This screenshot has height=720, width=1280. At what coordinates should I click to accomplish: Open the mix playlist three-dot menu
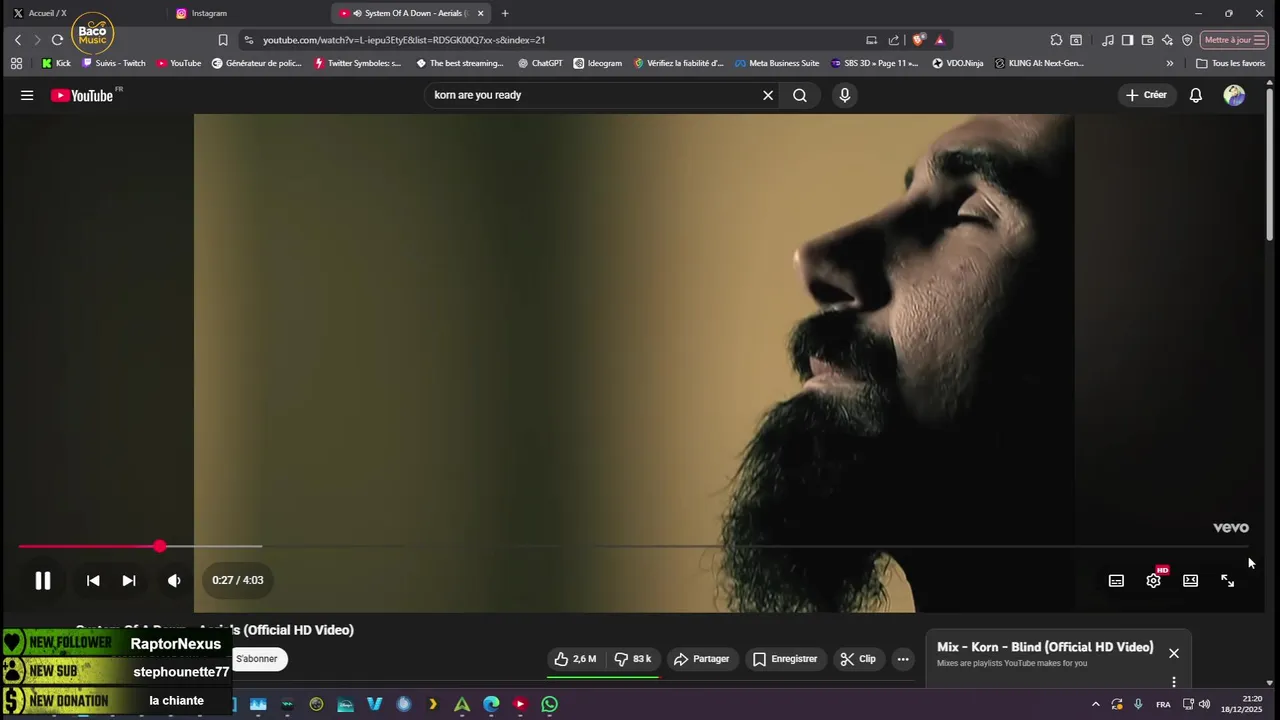point(1174,682)
